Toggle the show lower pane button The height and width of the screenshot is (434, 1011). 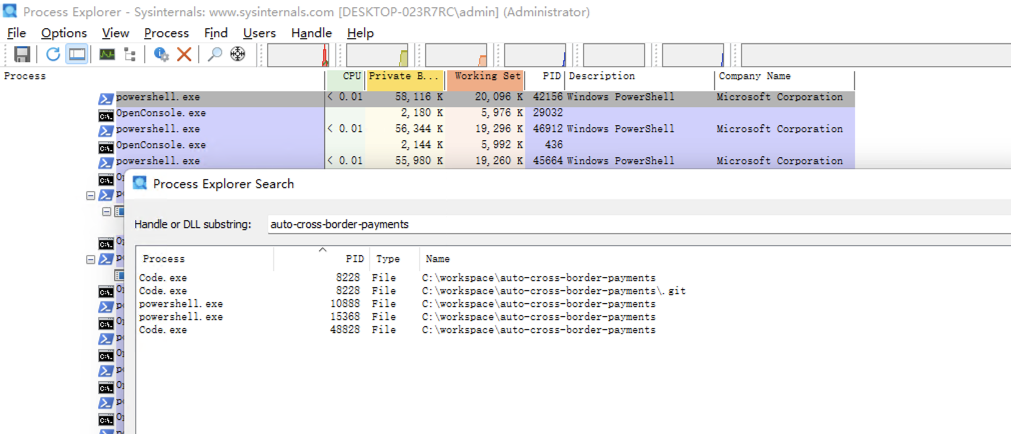tap(76, 54)
